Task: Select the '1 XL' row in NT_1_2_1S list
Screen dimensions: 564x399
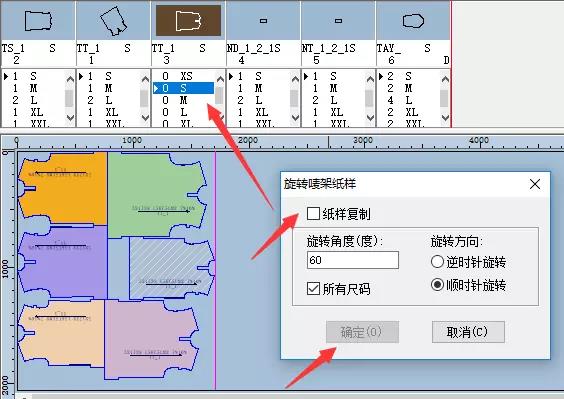Action: click(333, 112)
